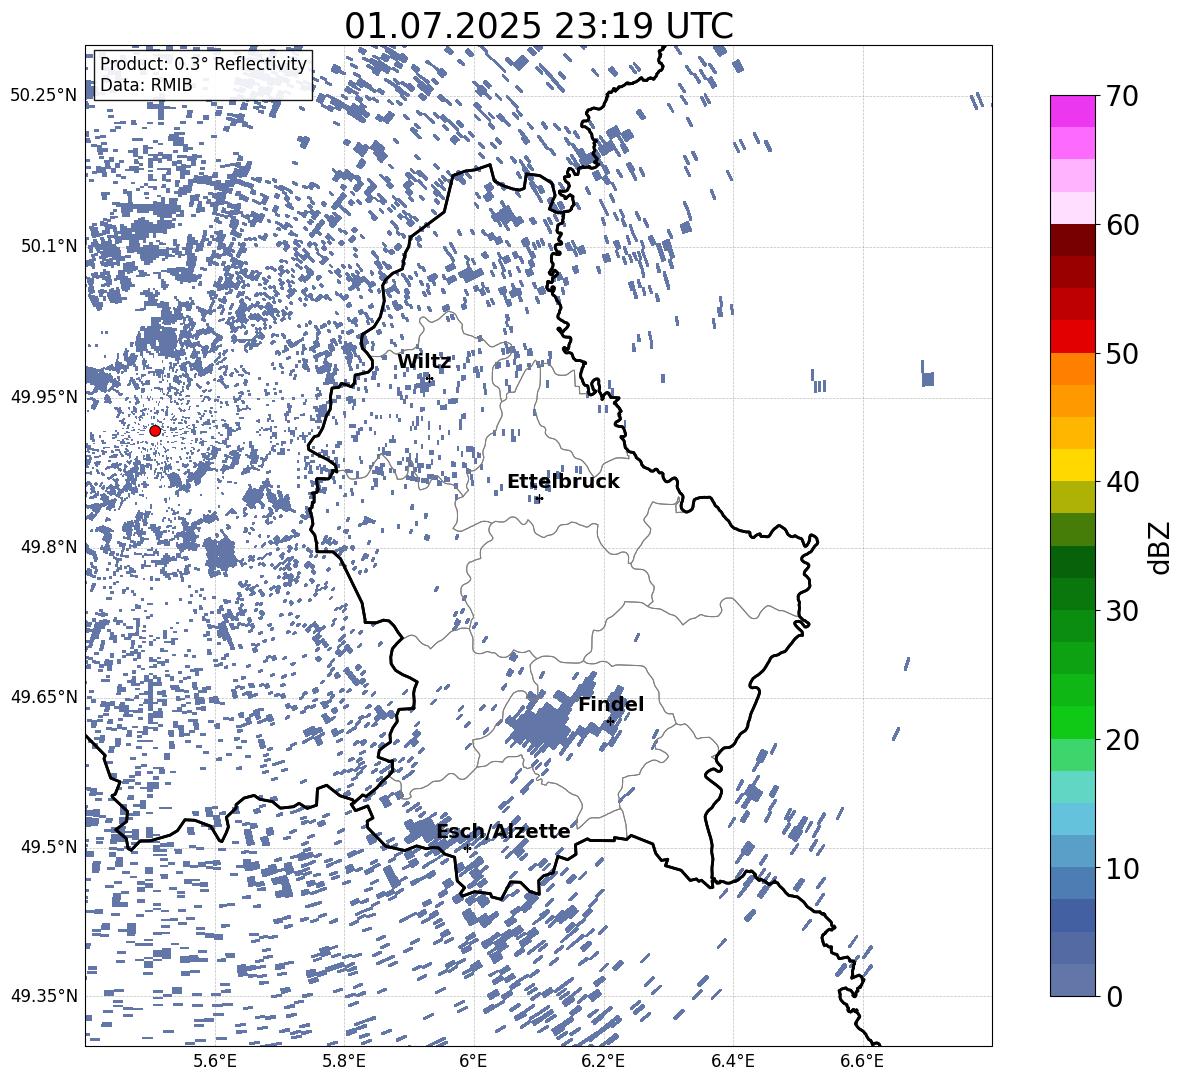Click the 6.6°E longitude tick label
The image size is (1184, 1081).
pyautogui.click(x=862, y=1061)
